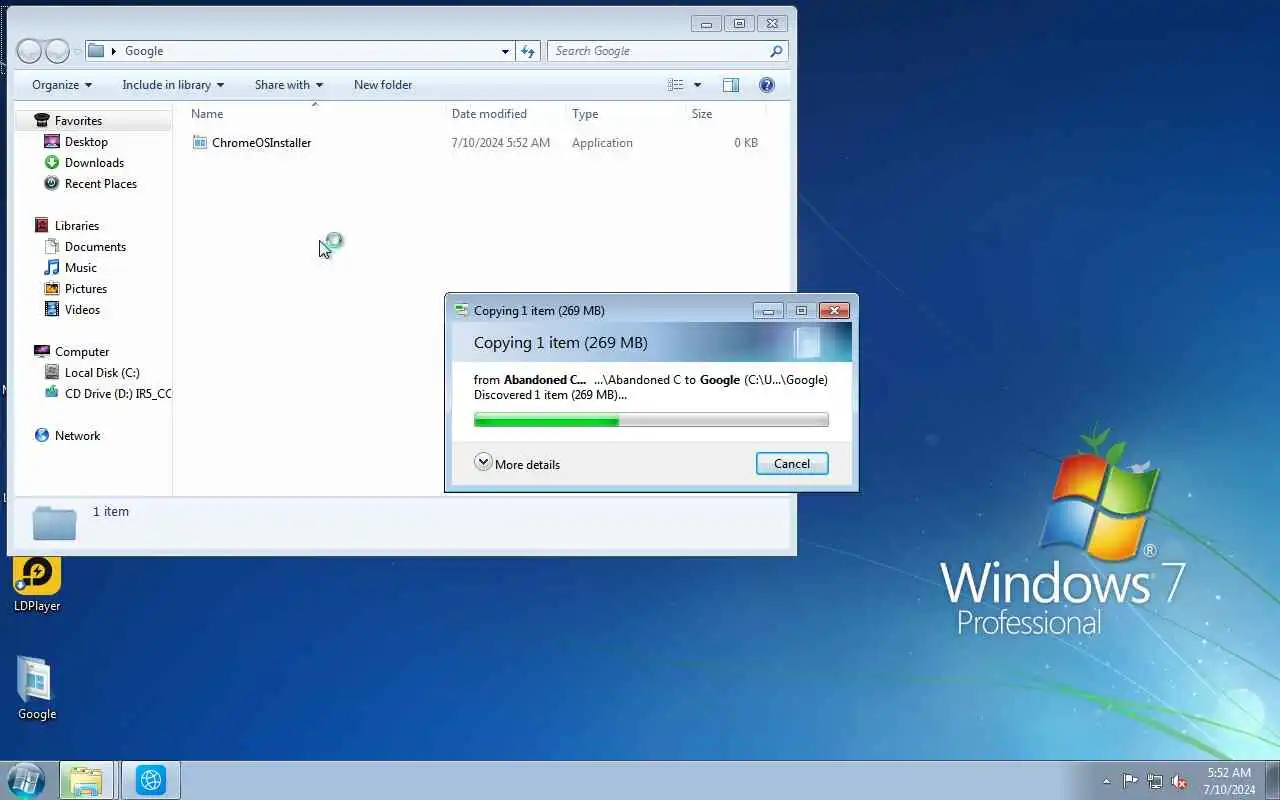Viewport: 1280px width, 800px height.
Task: Open the Share with dropdown
Action: click(x=289, y=85)
